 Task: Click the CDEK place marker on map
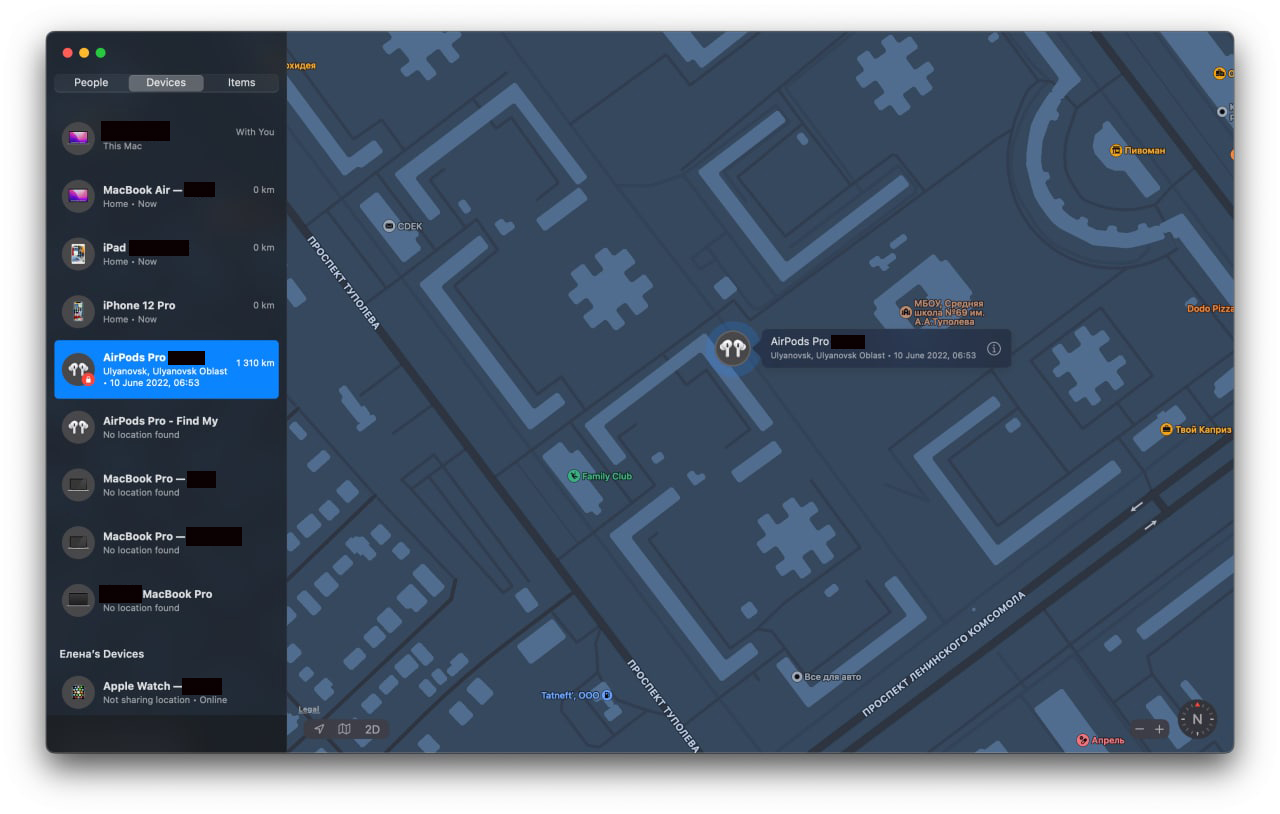click(390, 226)
